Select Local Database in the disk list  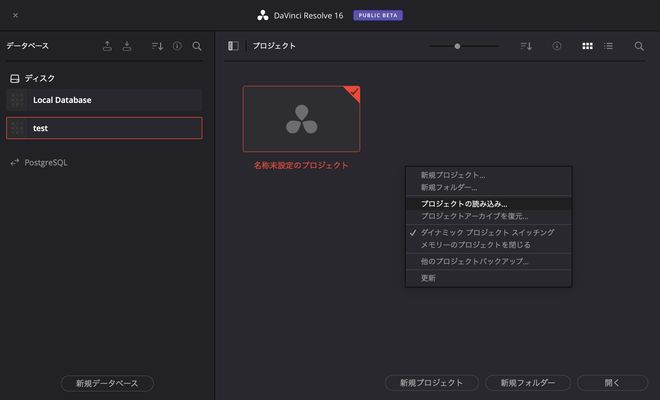coord(104,100)
